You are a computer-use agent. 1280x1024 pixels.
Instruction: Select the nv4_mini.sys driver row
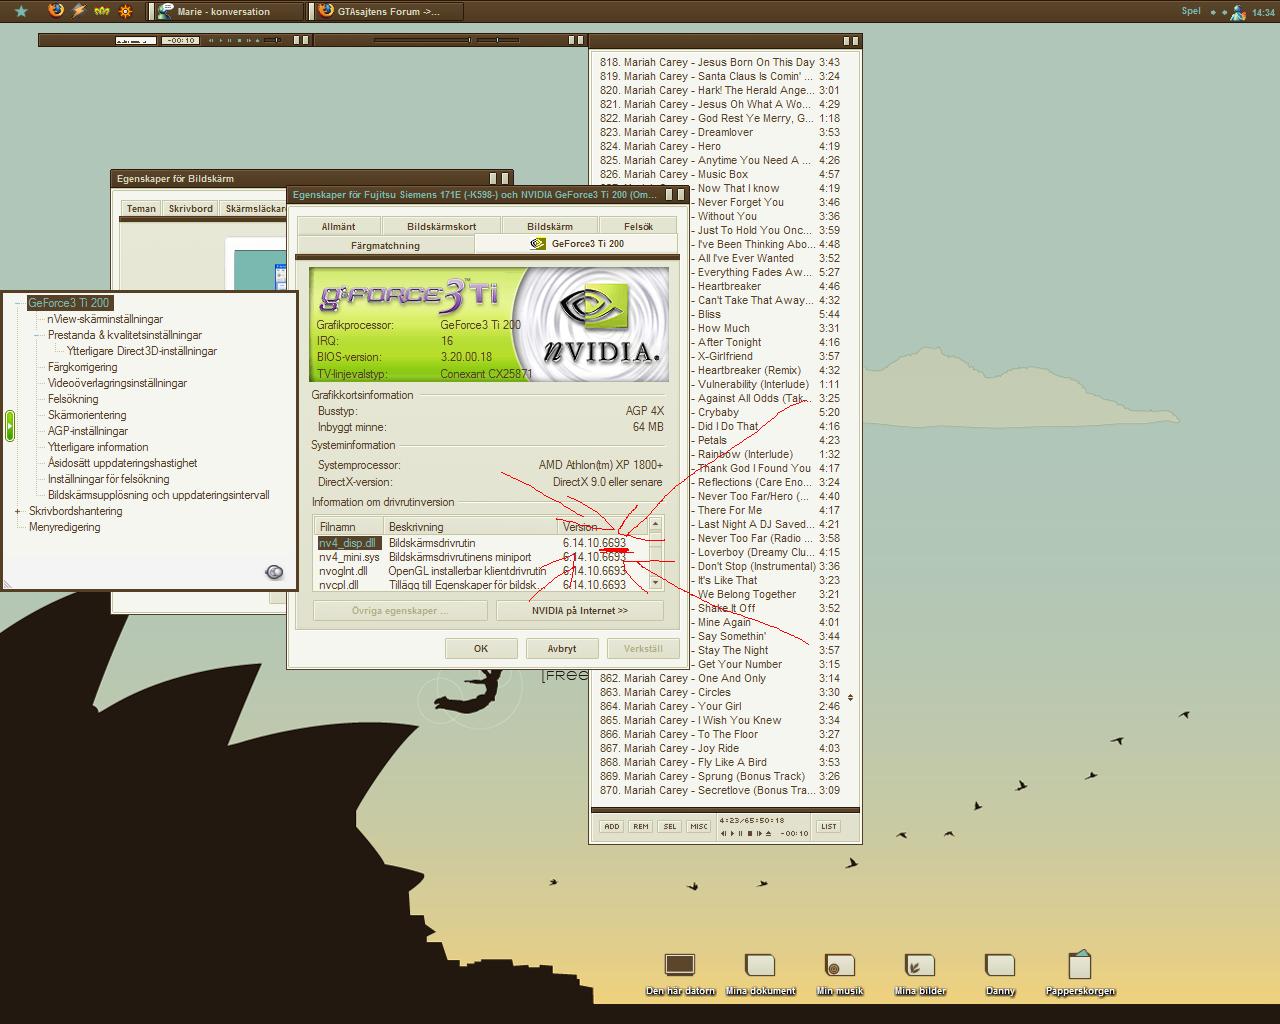[x=482, y=557]
